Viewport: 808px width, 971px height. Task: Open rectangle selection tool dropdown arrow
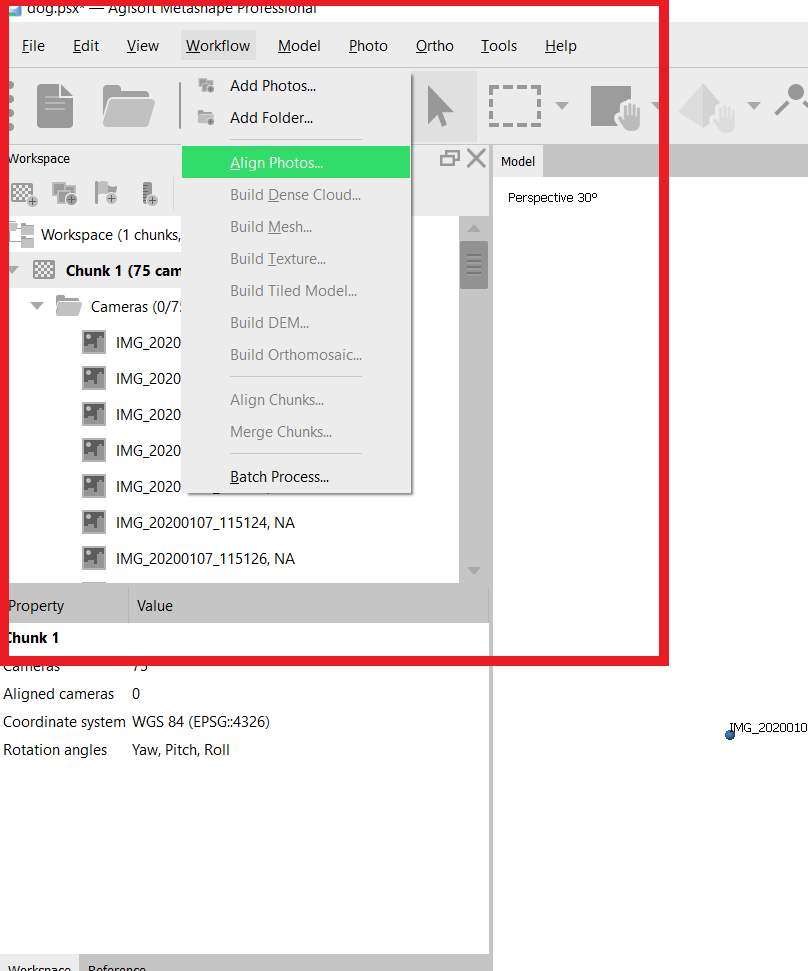(562, 106)
